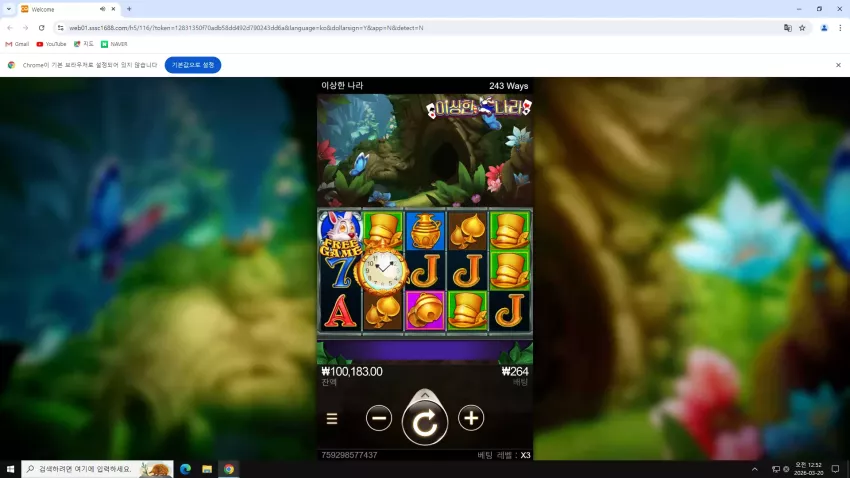Click the golden pocket watch symbol
Image resolution: width=850 pixels, height=478 pixels.
pos(382,269)
